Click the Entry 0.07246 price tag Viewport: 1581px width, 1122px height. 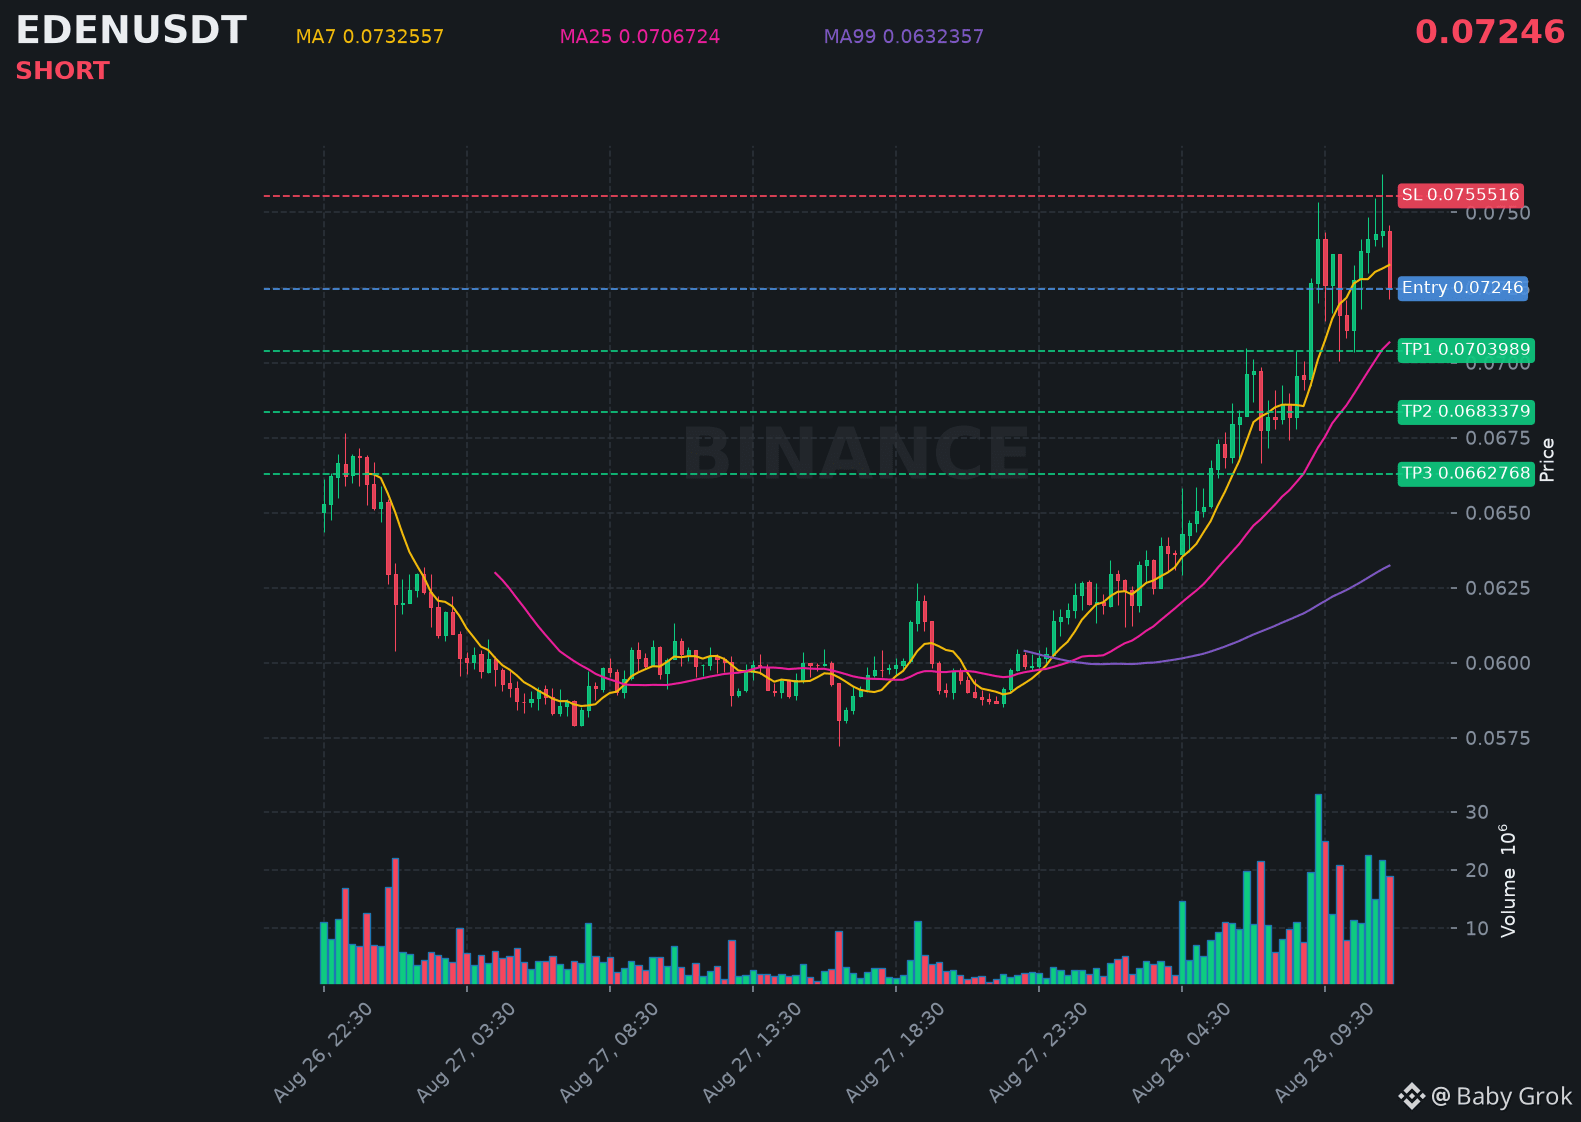[x=1462, y=288]
